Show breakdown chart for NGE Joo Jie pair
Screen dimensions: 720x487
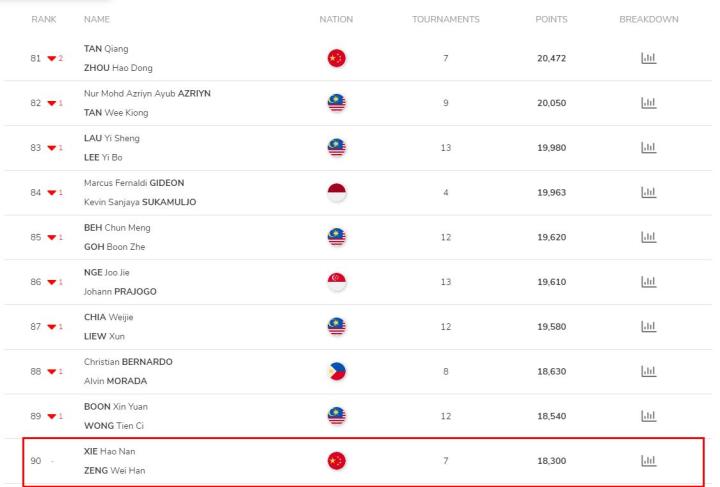(x=648, y=282)
